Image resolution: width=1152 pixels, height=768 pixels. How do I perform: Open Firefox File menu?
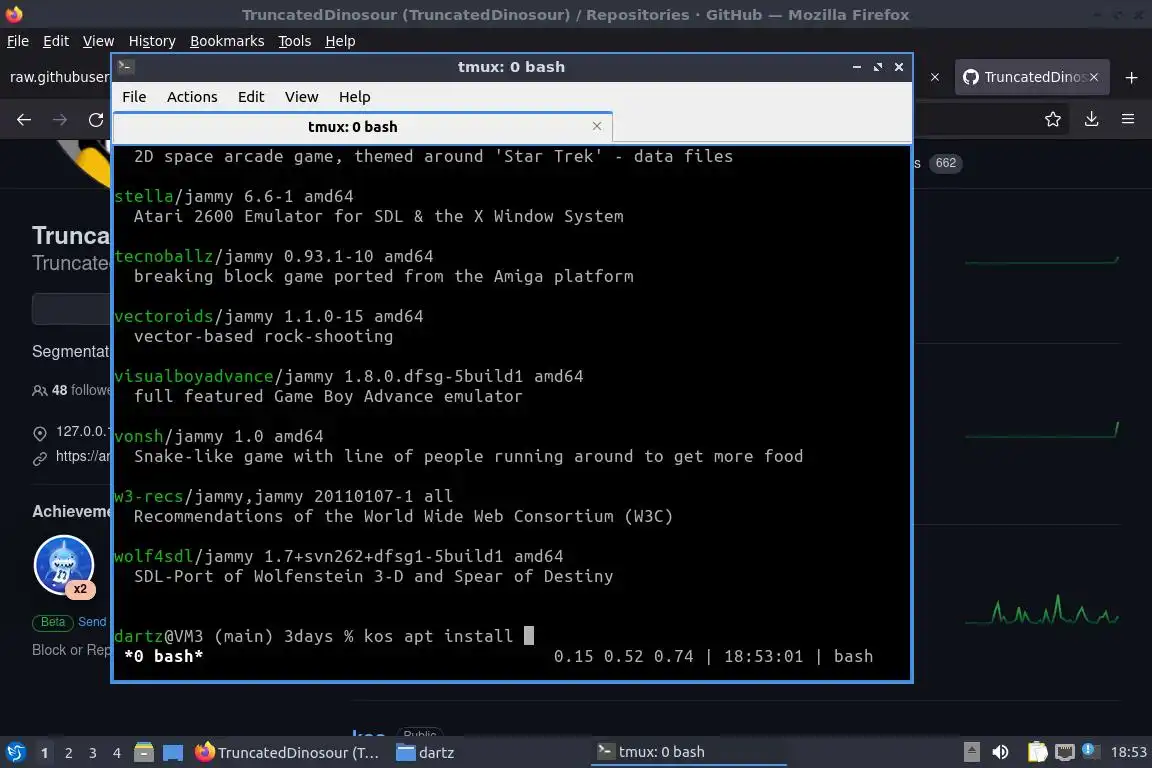(18, 41)
